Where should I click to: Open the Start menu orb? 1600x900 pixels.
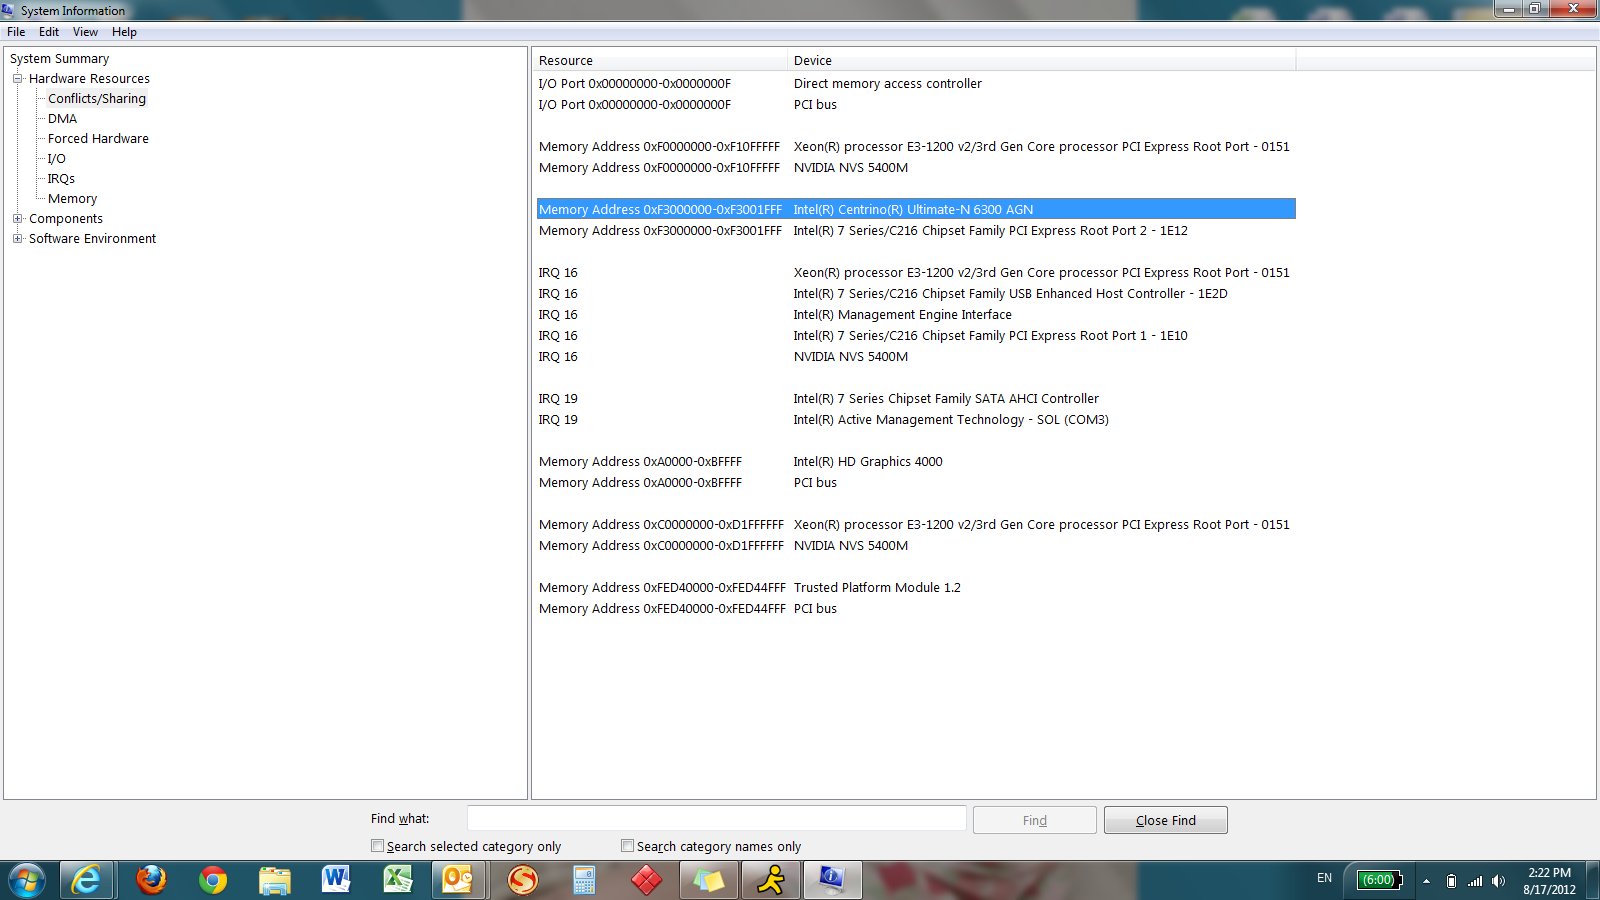pos(26,880)
